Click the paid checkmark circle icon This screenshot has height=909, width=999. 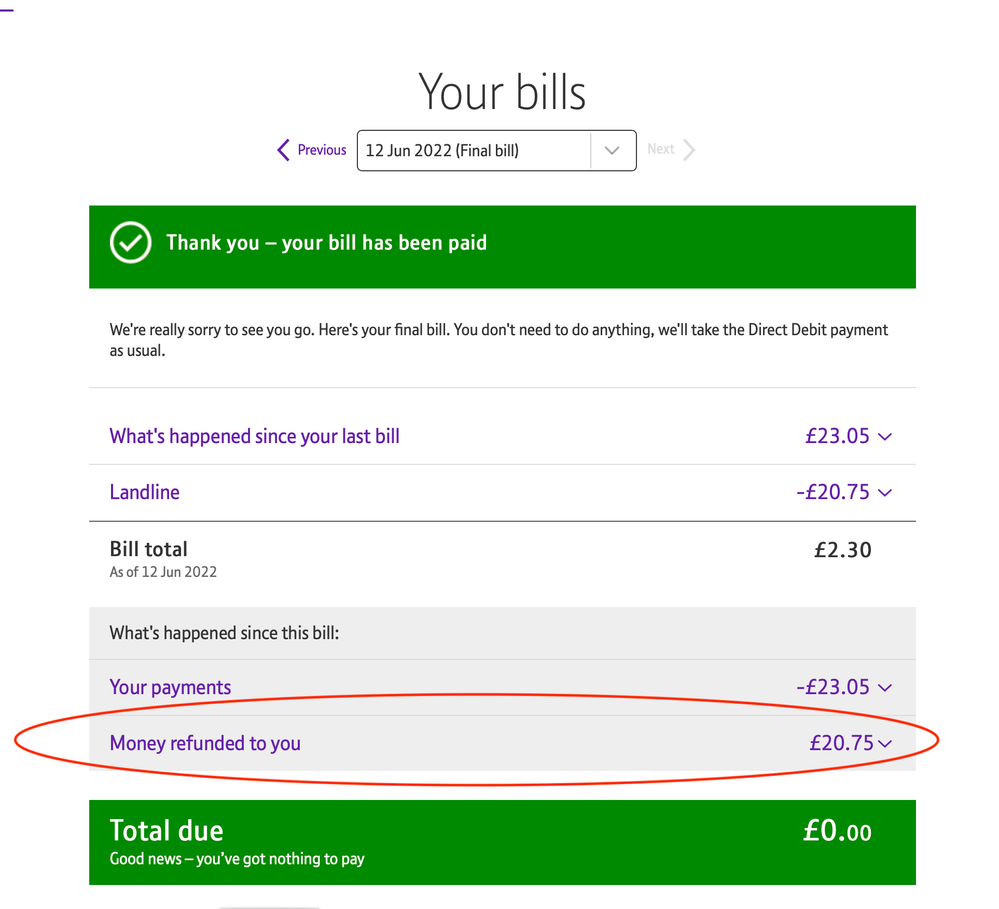[130, 243]
